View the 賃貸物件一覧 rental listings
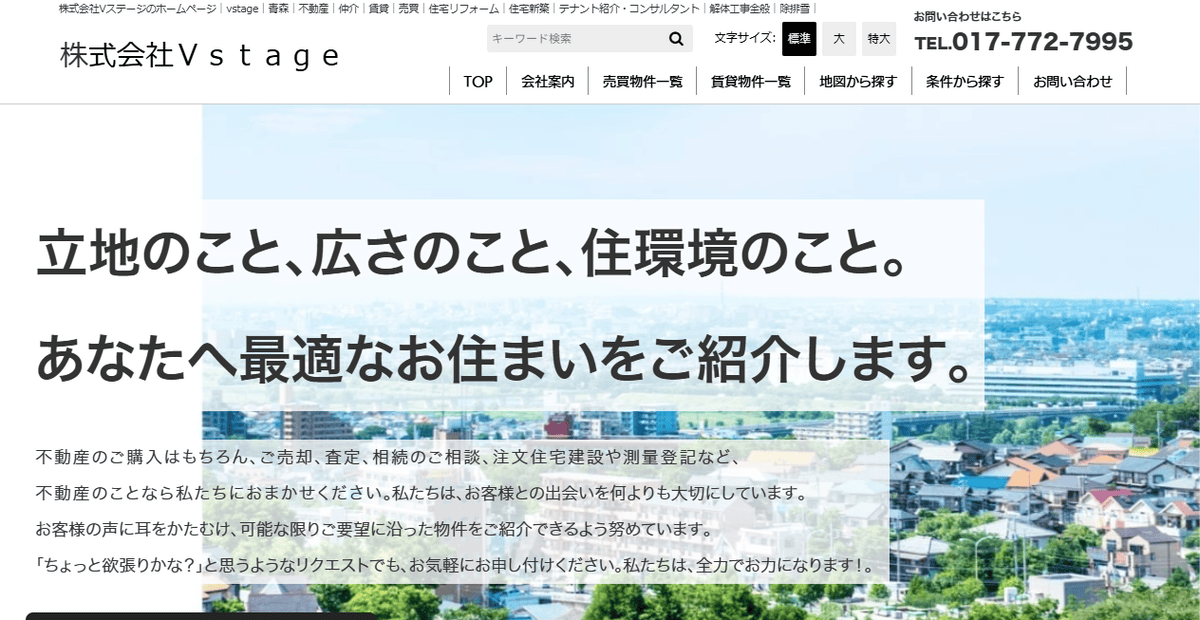Viewport: 1200px width, 620px height. pyautogui.click(x=752, y=81)
